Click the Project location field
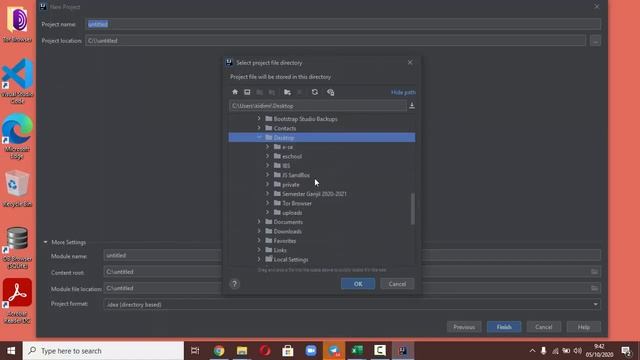This screenshot has height=360, width=640. pos(336,40)
